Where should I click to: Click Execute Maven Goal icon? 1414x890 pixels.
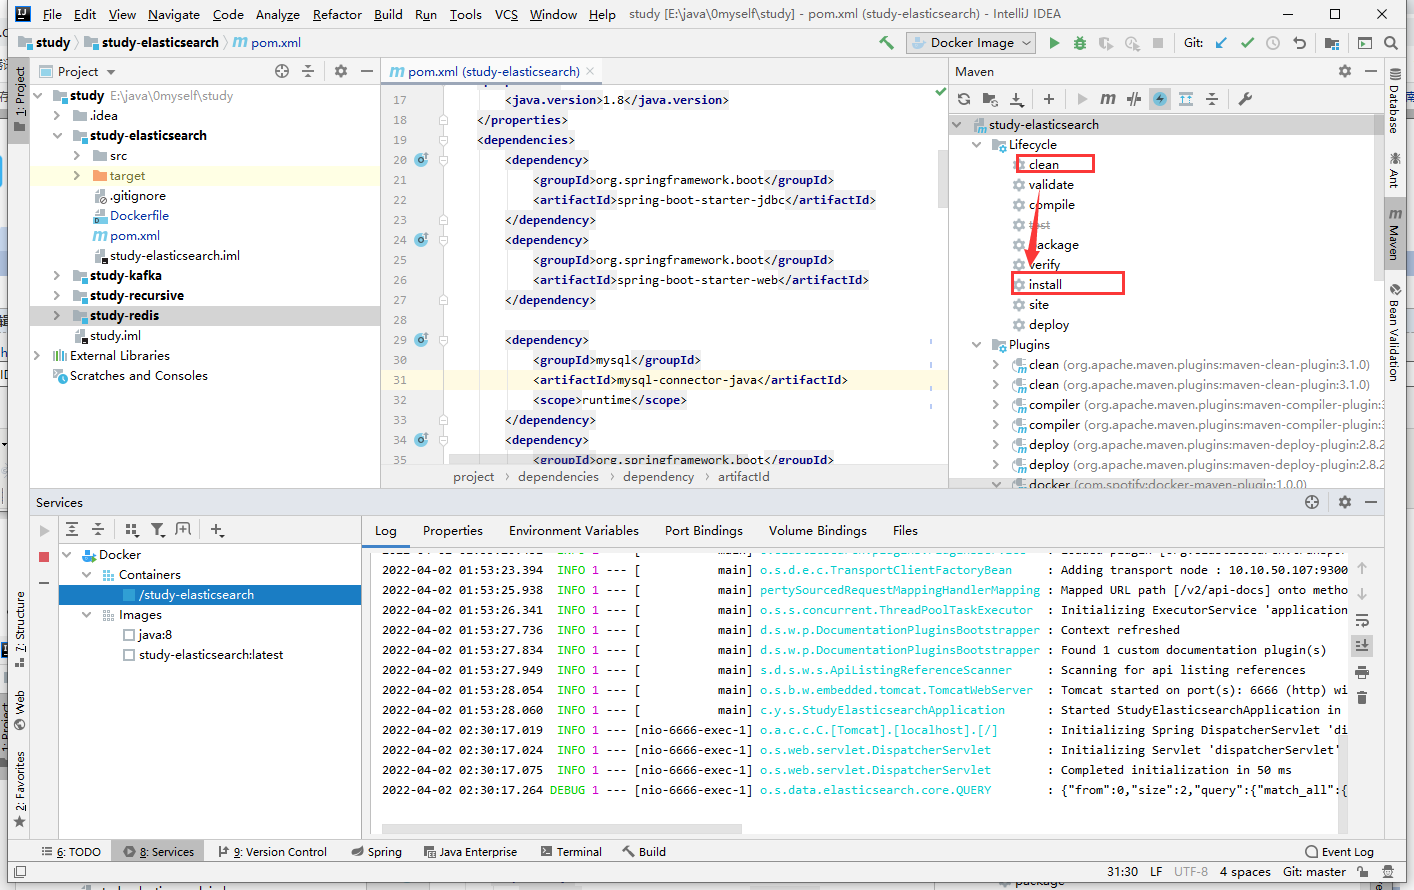pyautogui.click(x=1108, y=99)
